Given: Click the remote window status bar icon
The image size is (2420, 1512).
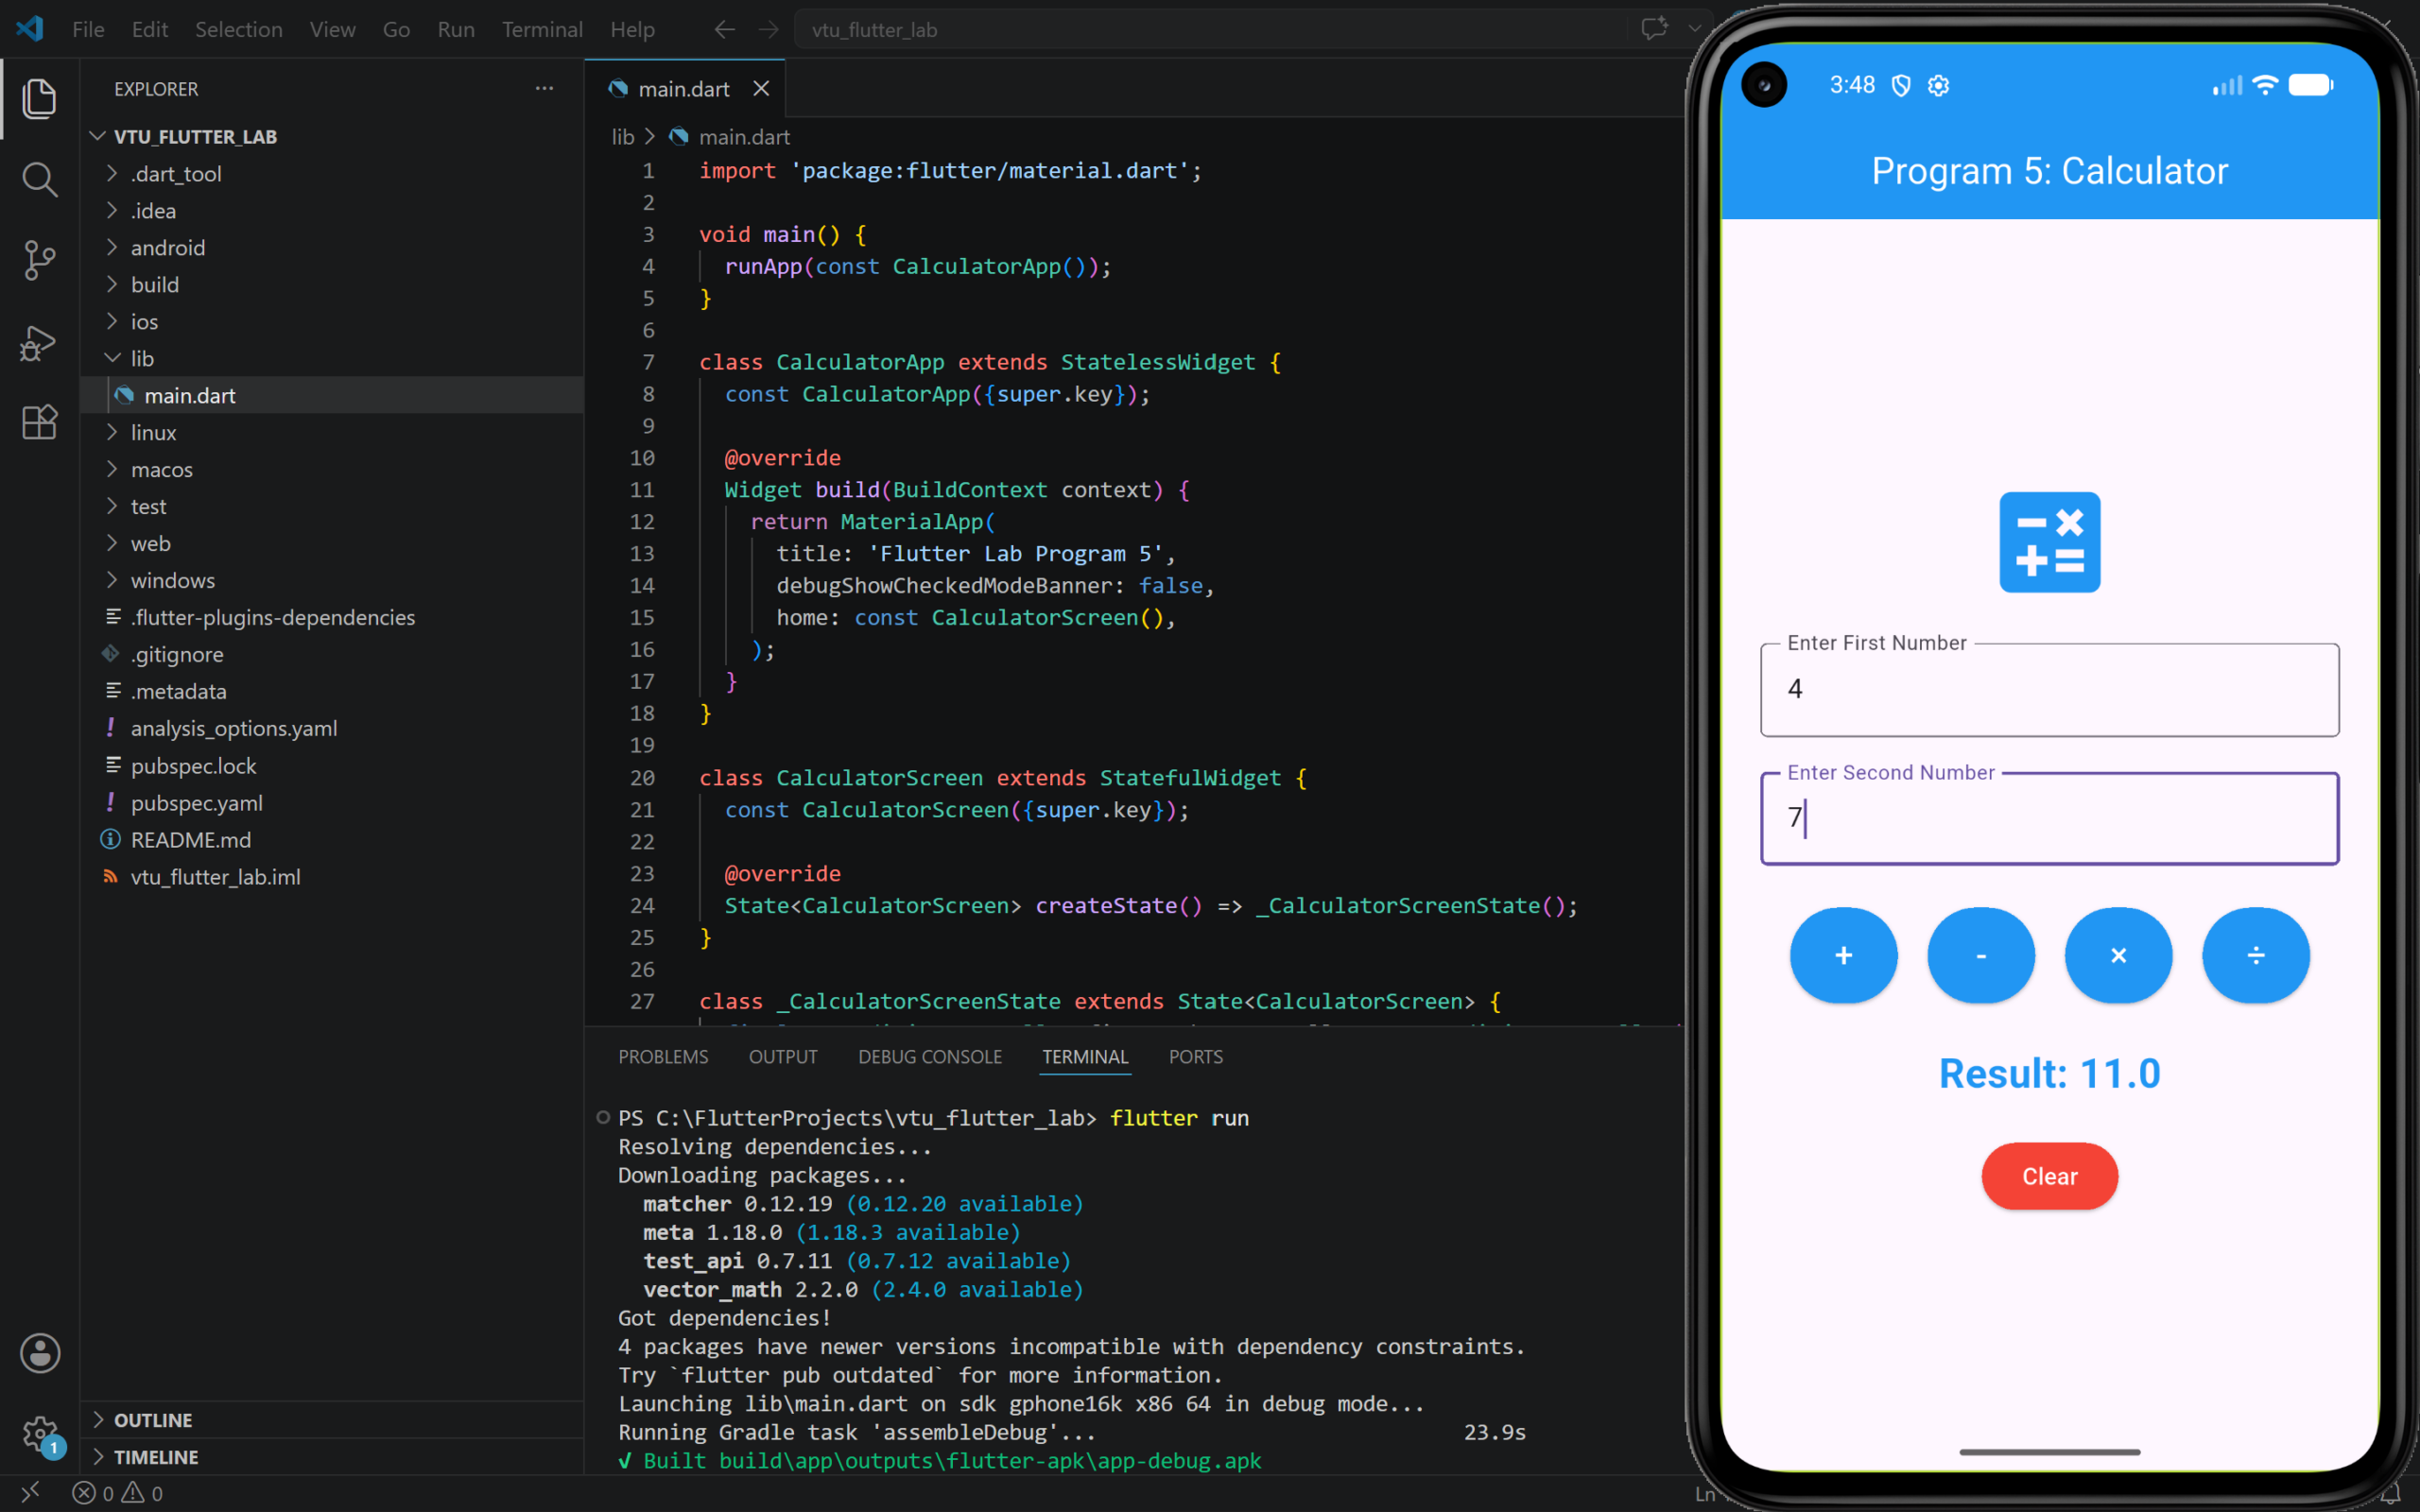Looking at the screenshot, I should (x=30, y=1492).
